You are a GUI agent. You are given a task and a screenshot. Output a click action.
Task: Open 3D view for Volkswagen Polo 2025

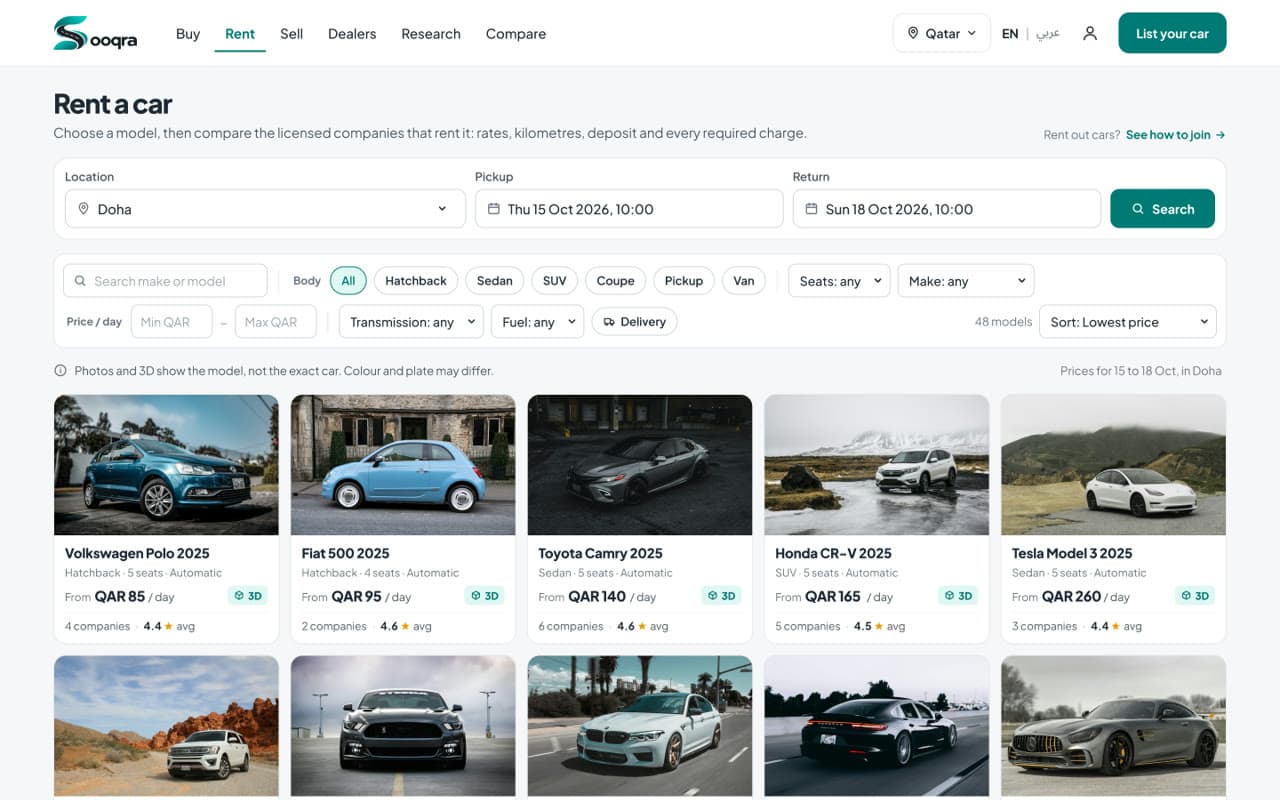(247, 596)
